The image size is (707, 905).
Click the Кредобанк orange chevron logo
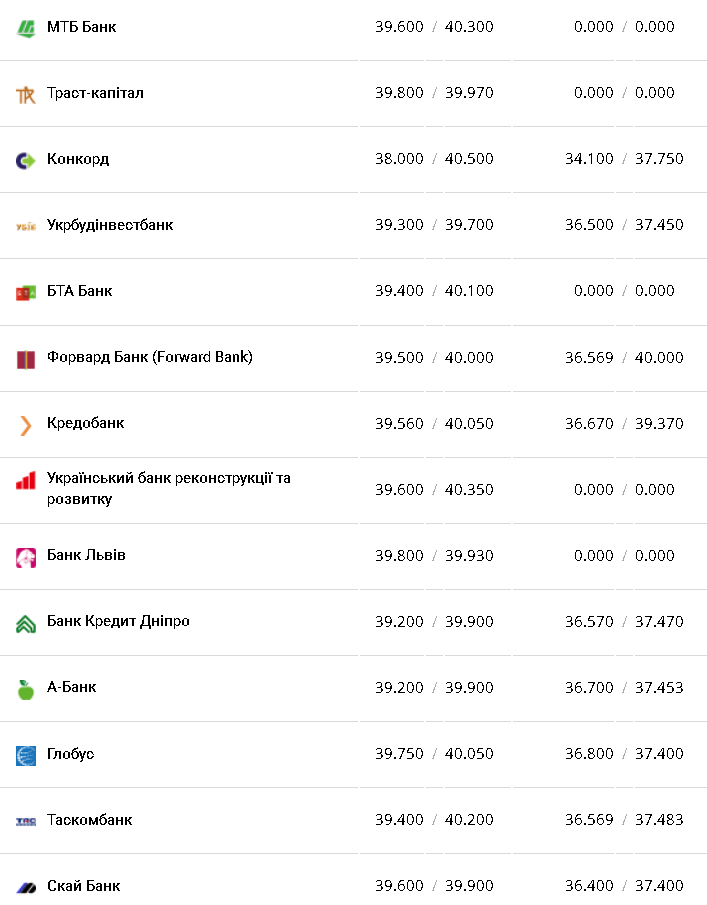click(26, 425)
